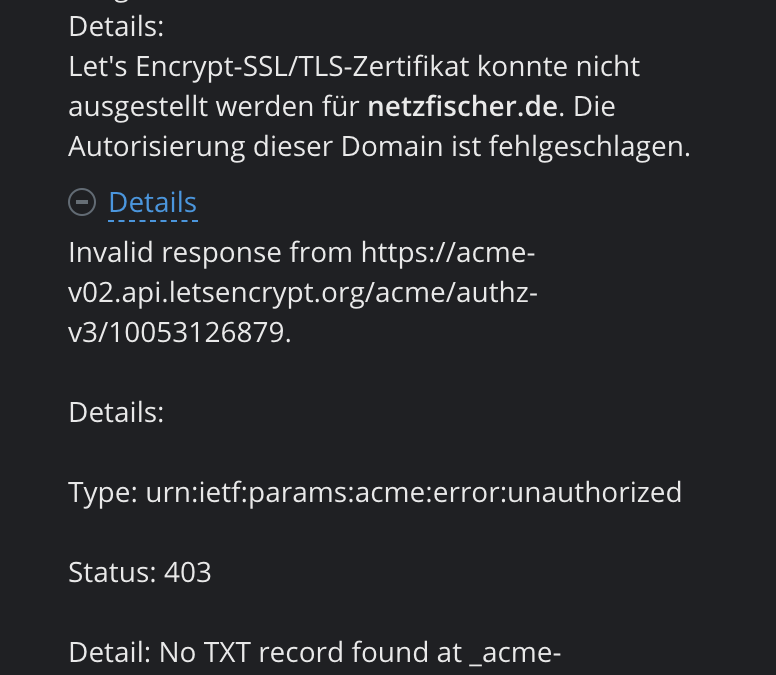
Task: Click the Detail: label on the last line
Action: coord(109,652)
